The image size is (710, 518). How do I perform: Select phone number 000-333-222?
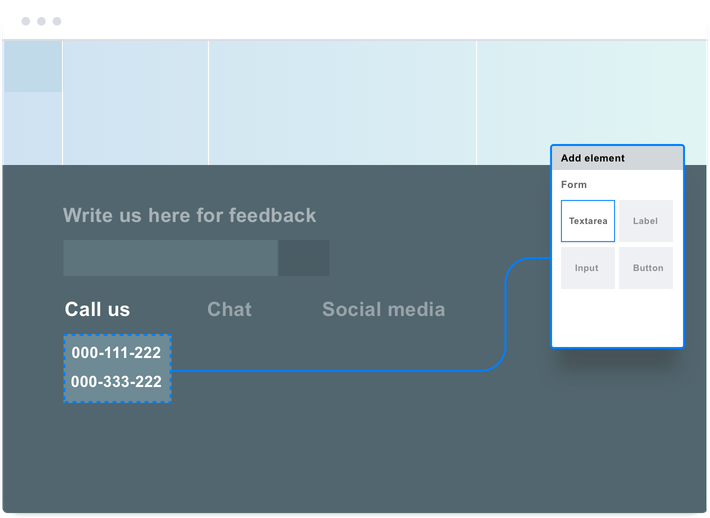coord(116,382)
